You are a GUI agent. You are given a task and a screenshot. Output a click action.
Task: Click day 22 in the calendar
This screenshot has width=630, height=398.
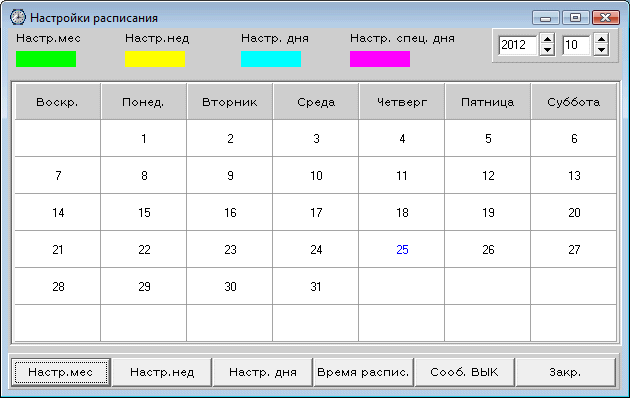[143, 249]
